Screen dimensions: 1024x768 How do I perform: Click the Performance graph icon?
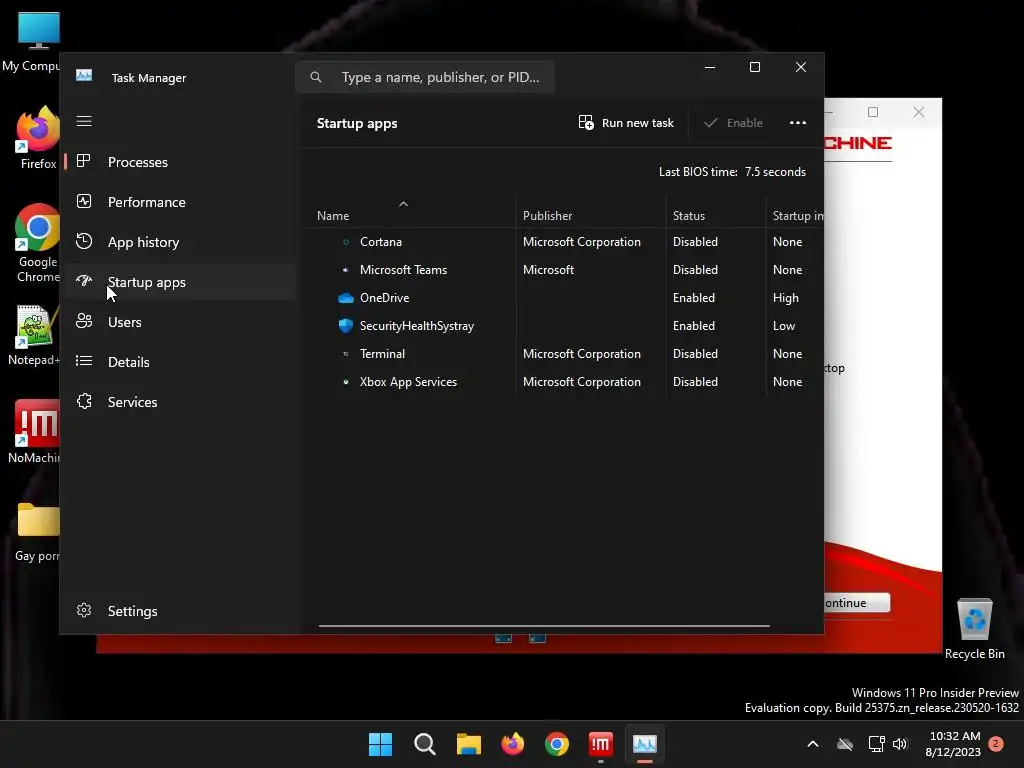(84, 201)
